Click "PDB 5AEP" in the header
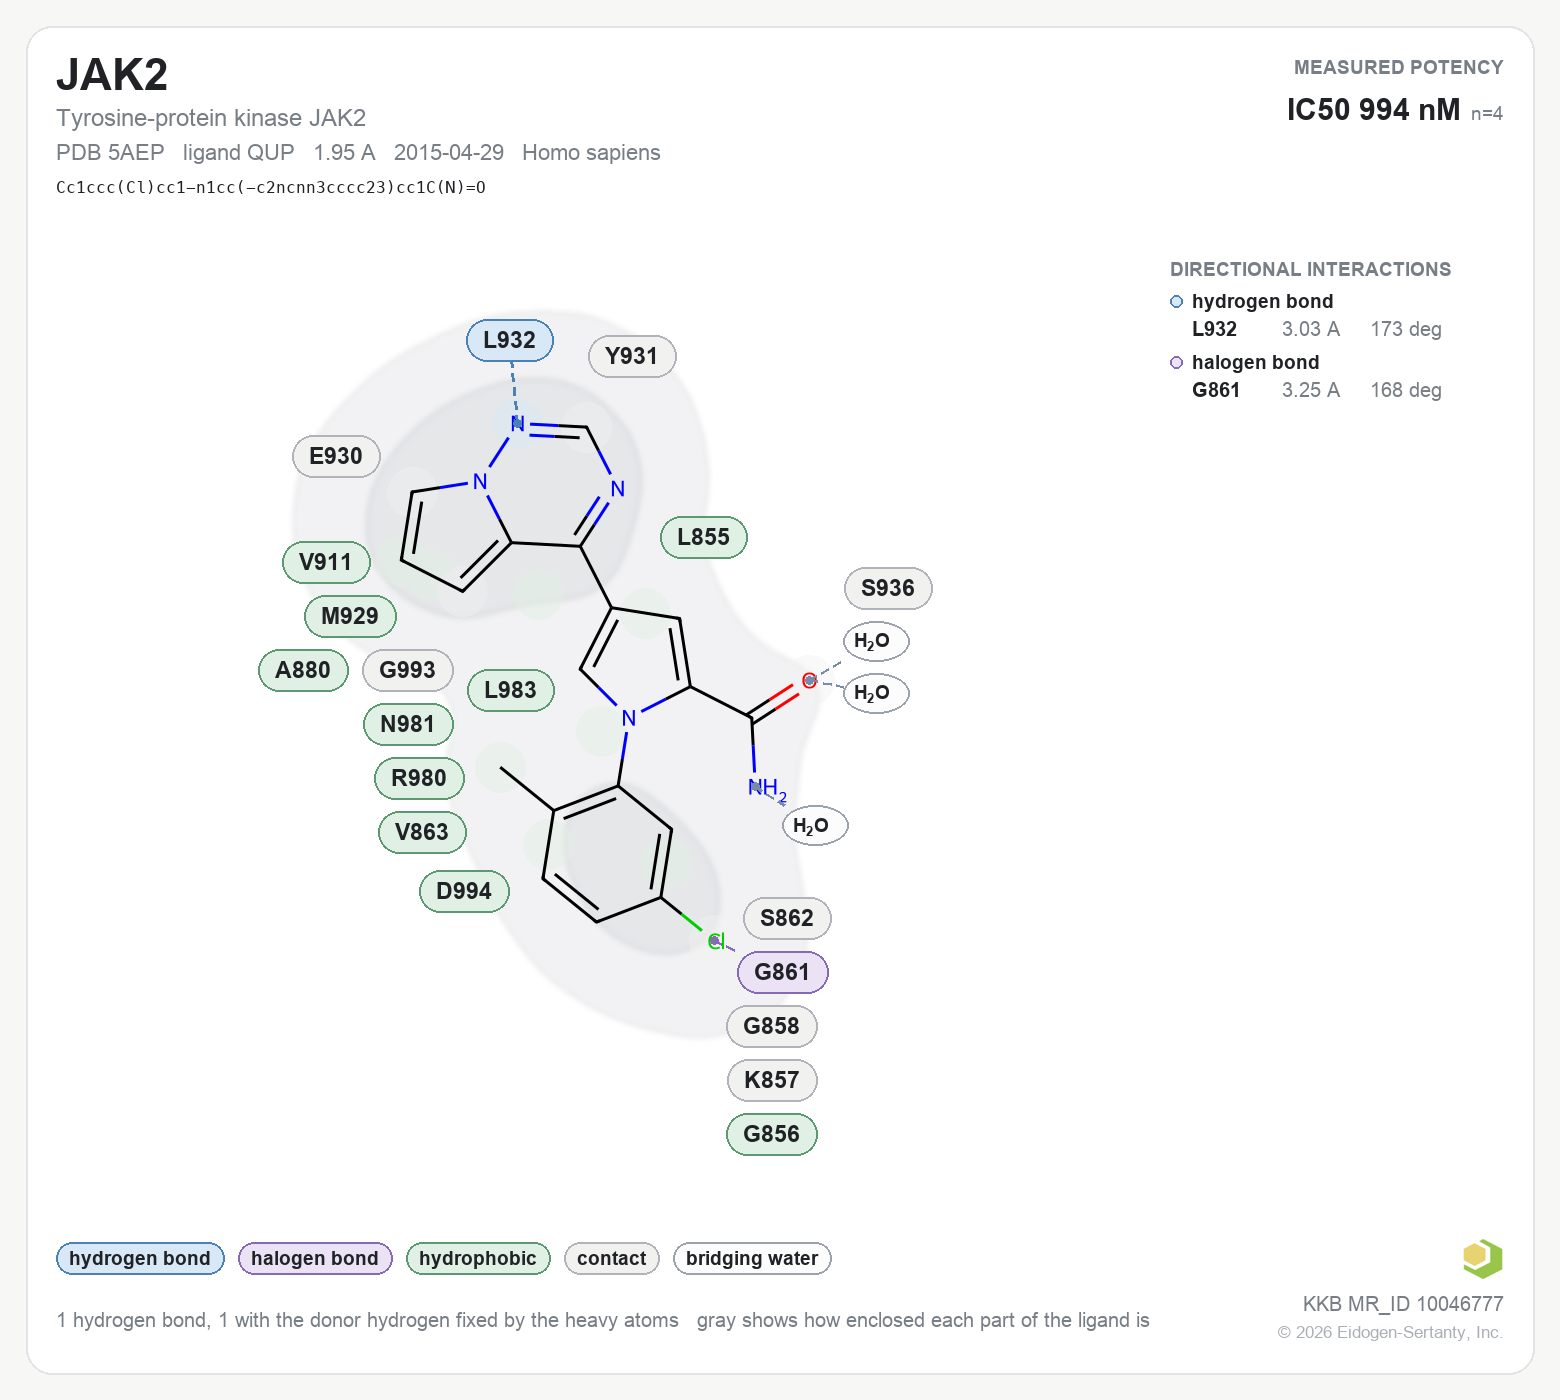 click(110, 152)
